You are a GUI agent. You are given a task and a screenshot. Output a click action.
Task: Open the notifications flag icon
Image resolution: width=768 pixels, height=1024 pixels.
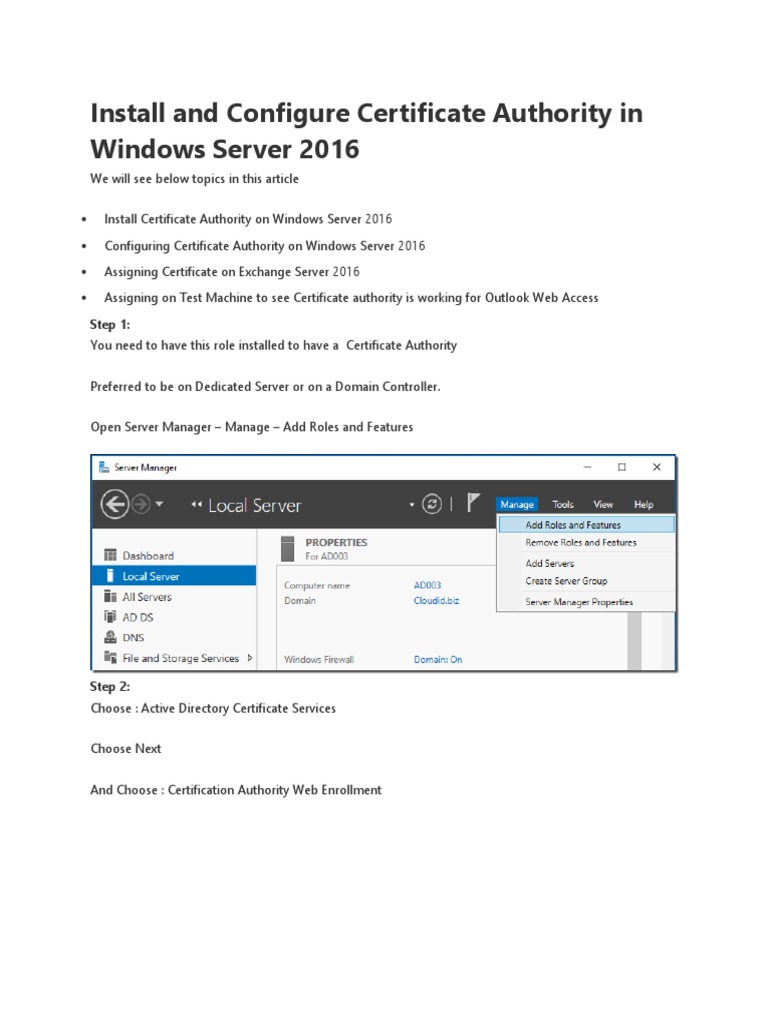tap(473, 504)
